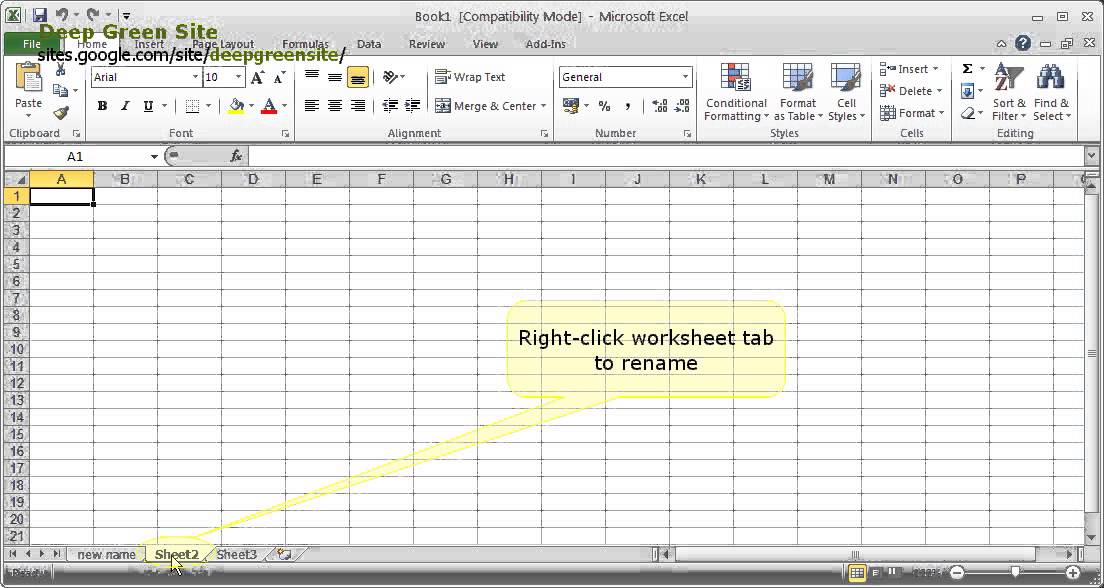
Task: Open the File tab
Action: tap(32, 44)
